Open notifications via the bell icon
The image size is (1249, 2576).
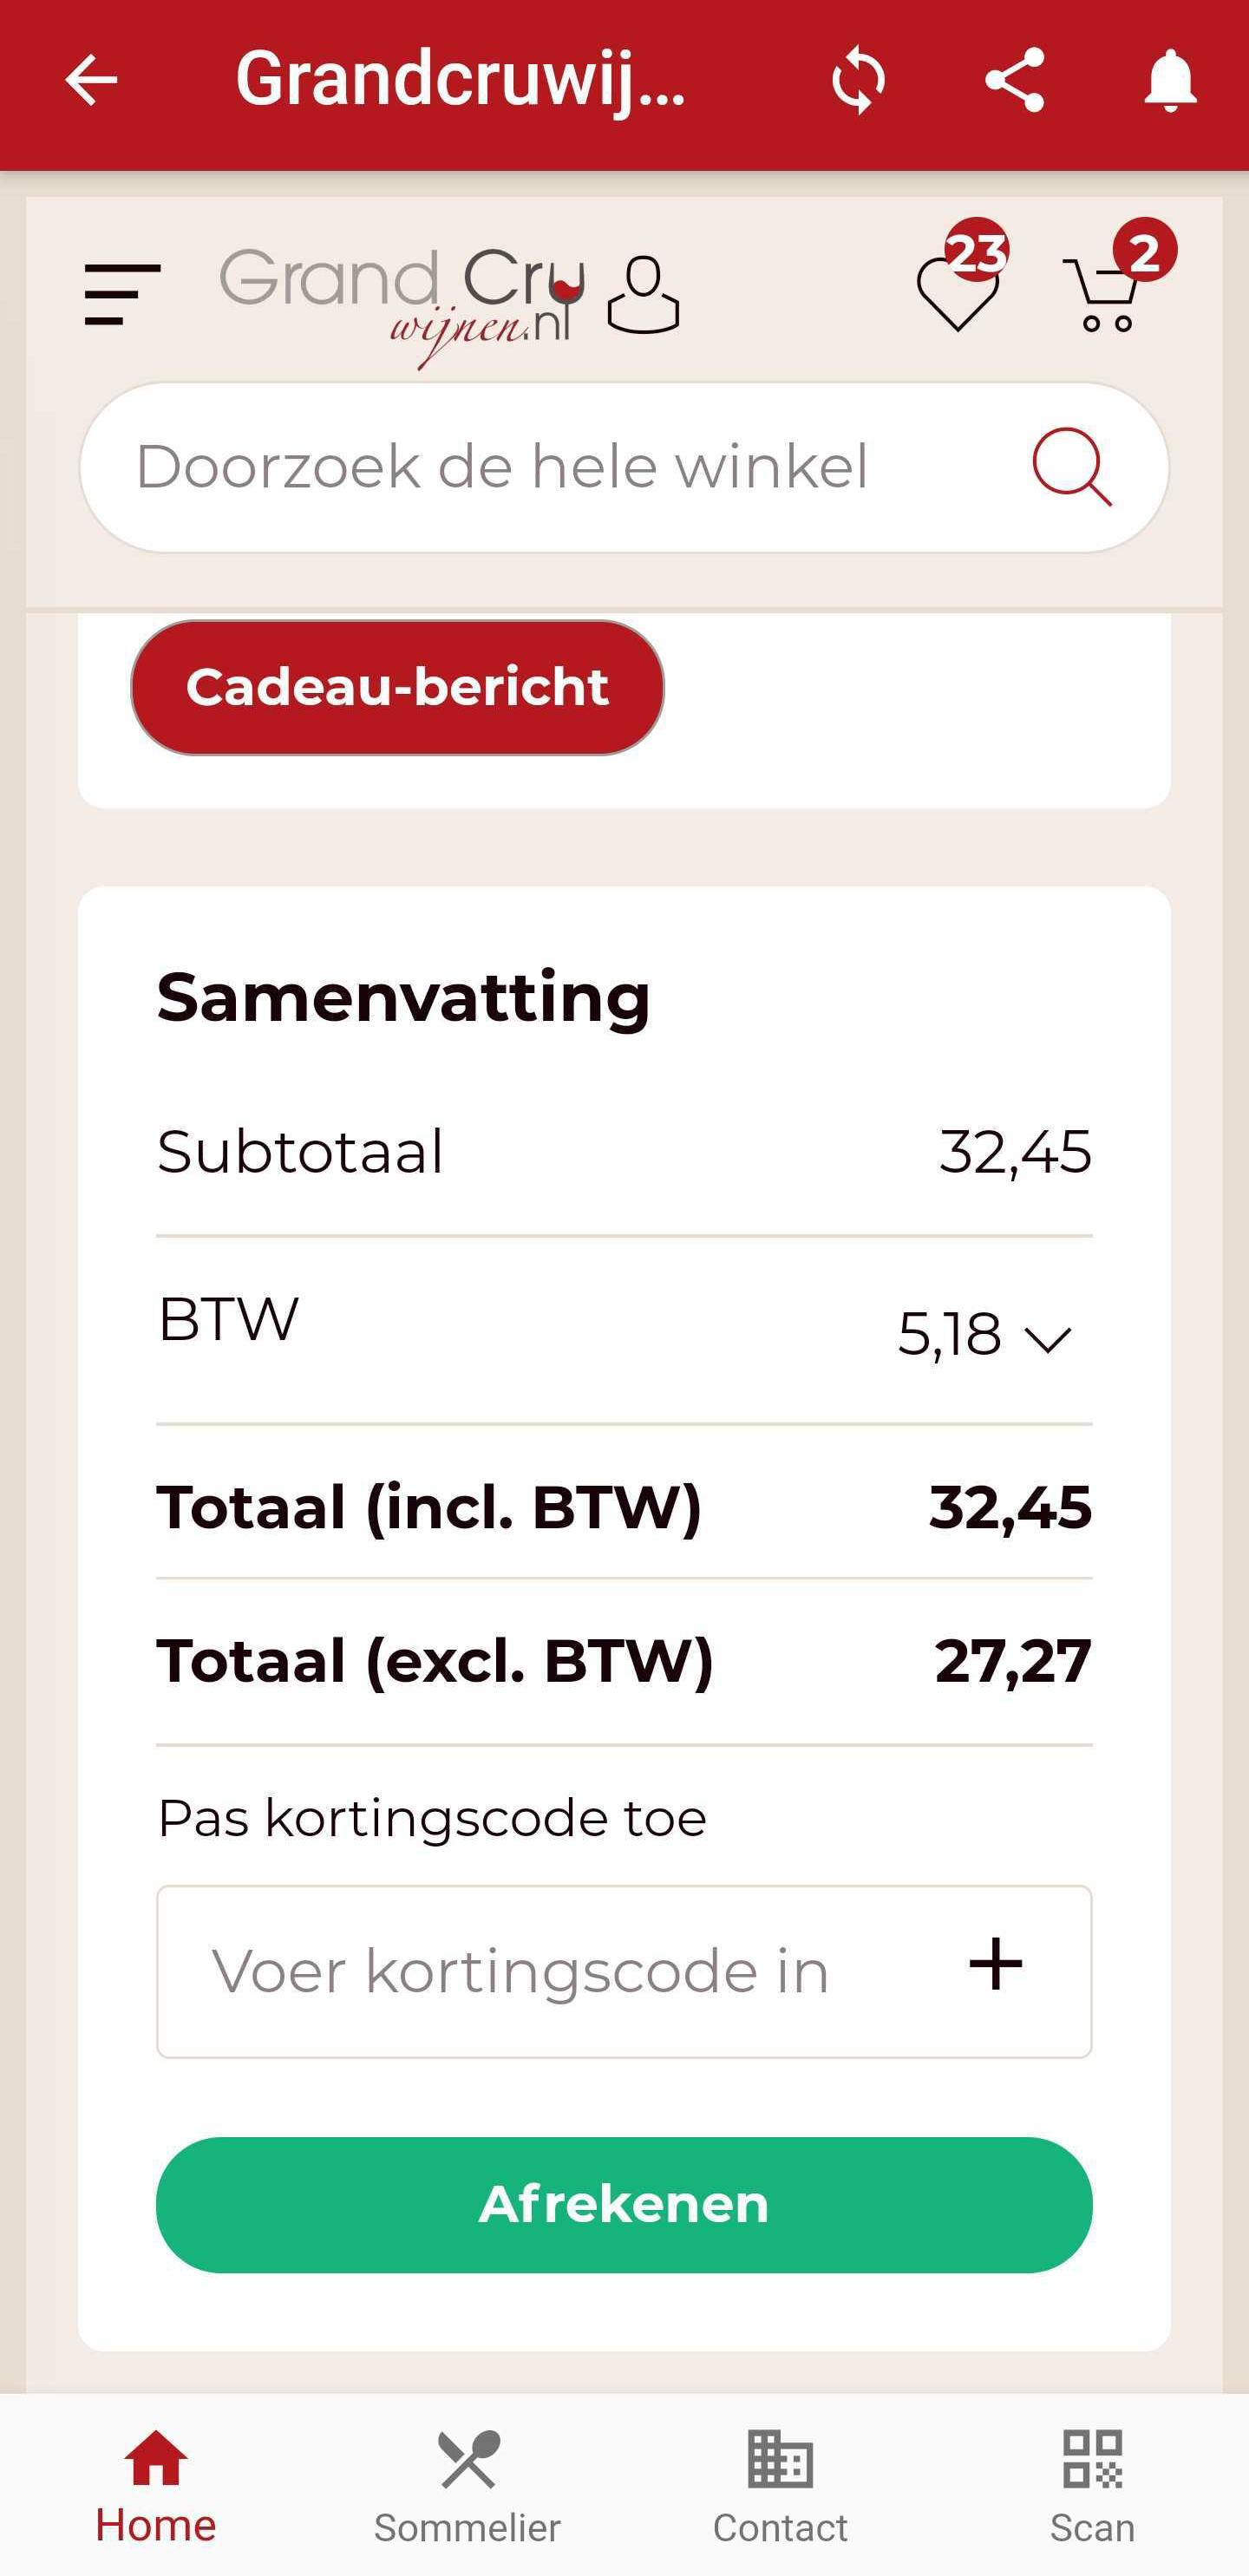(x=1170, y=80)
